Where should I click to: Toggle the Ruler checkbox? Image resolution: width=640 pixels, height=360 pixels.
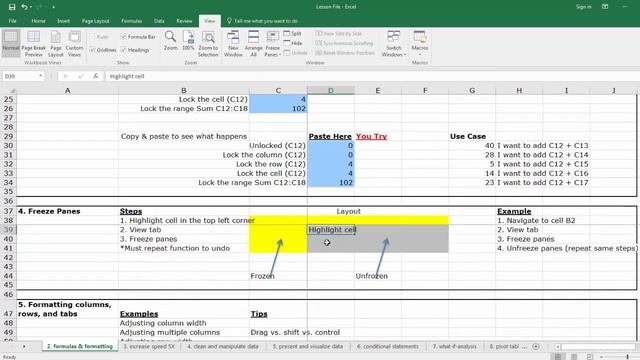[99, 37]
